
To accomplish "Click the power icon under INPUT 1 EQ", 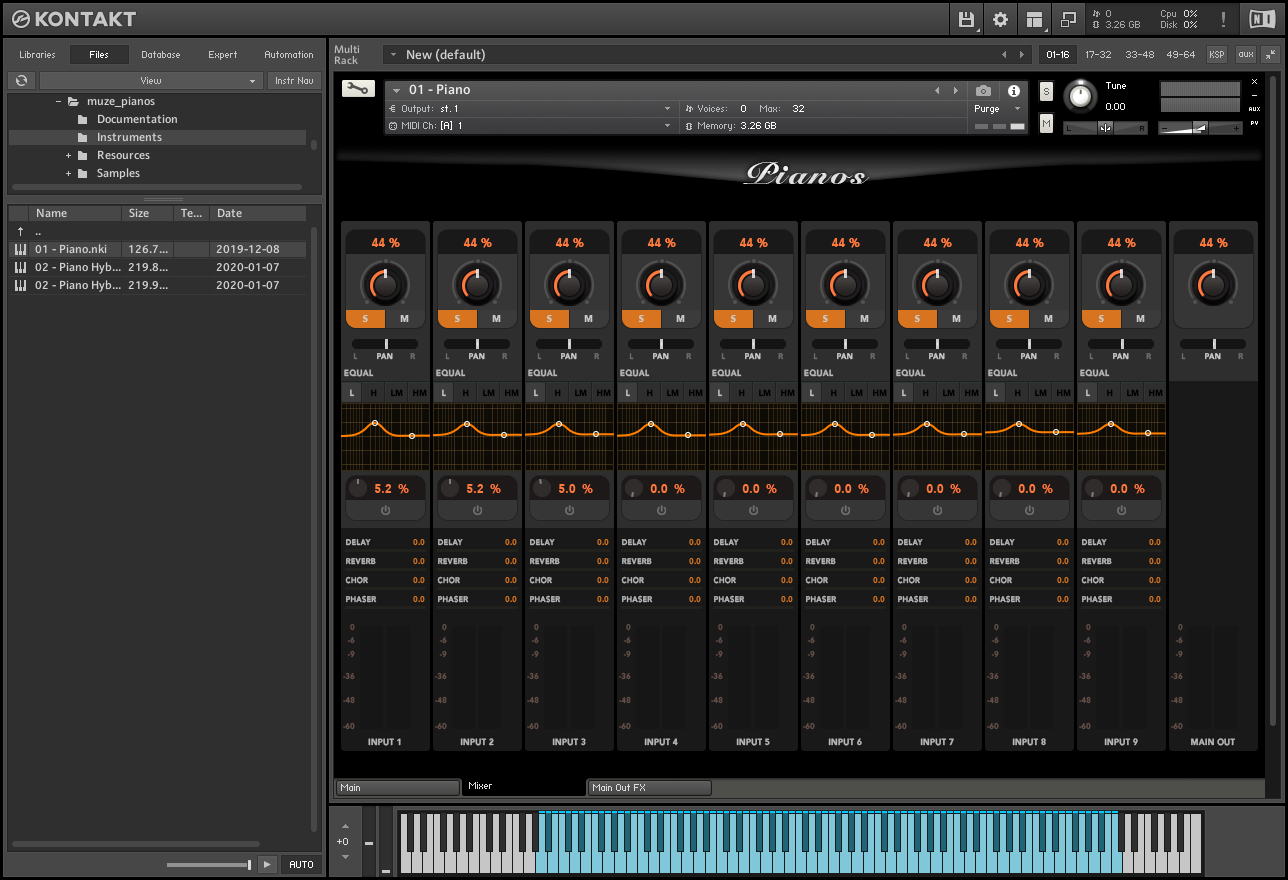I will click(x=385, y=510).
